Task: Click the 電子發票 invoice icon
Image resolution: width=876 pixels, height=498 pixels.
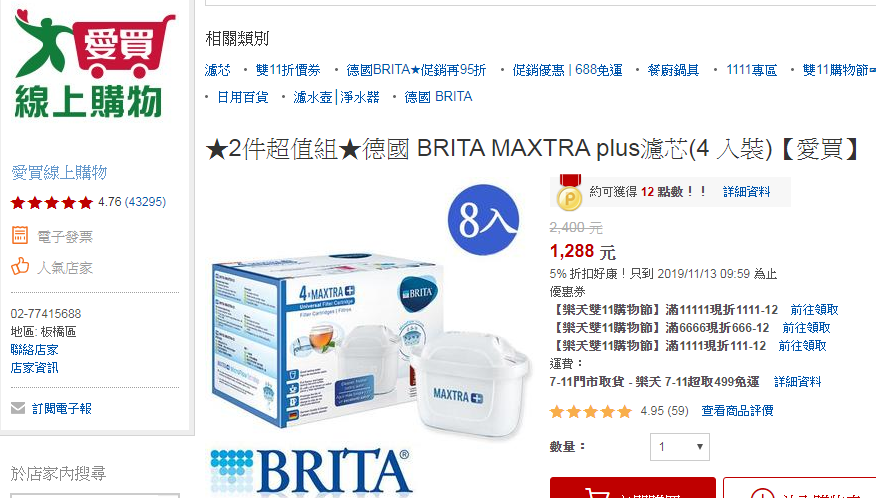Action: click(x=20, y=235)
